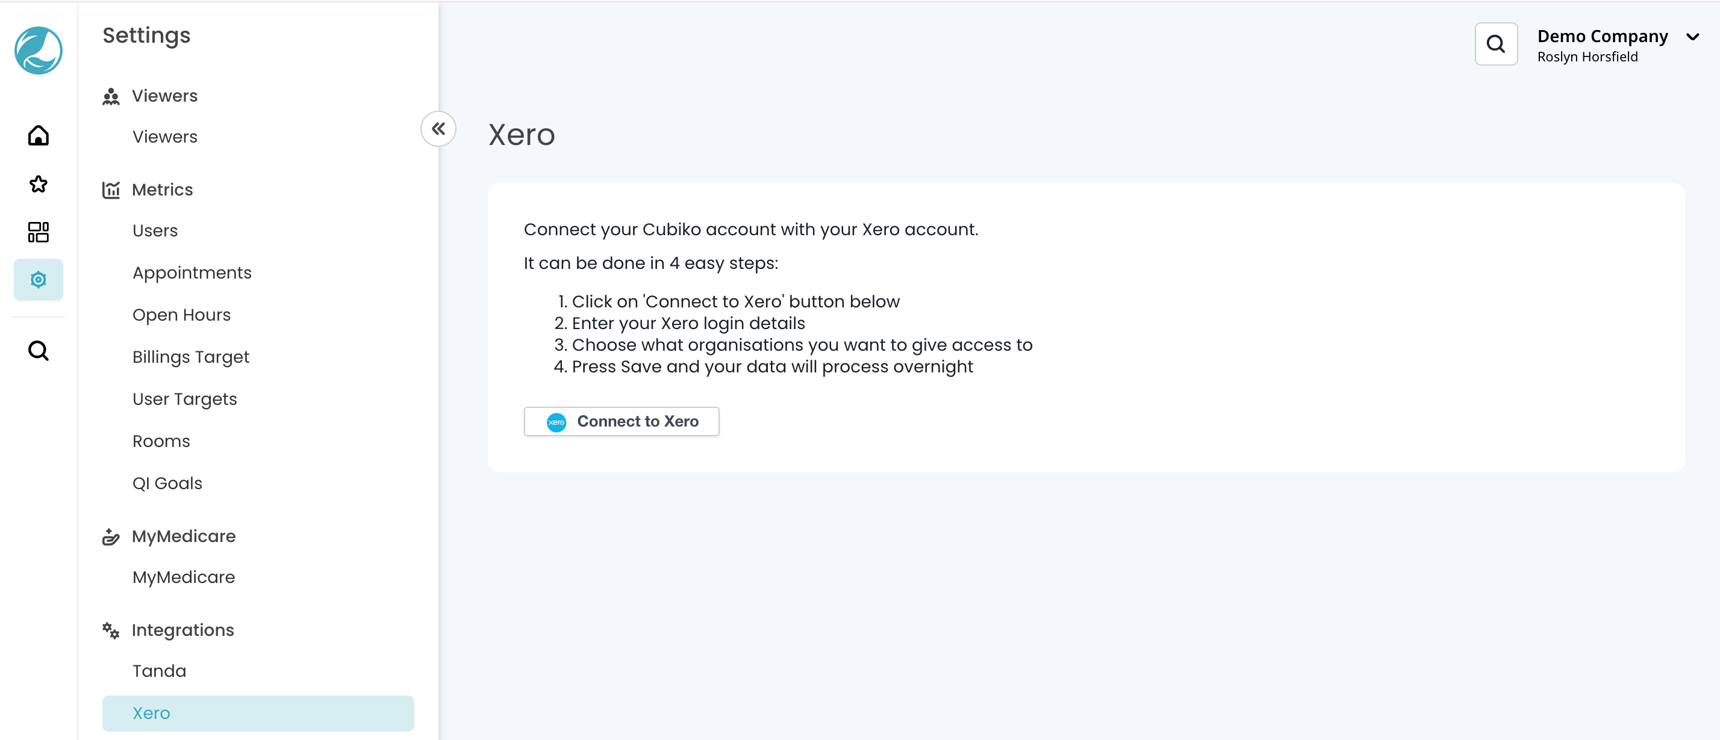The width and height of the screenshot is (1720, 740).
Task: Click the Cubiko logo
Action: tap(37, 50)
